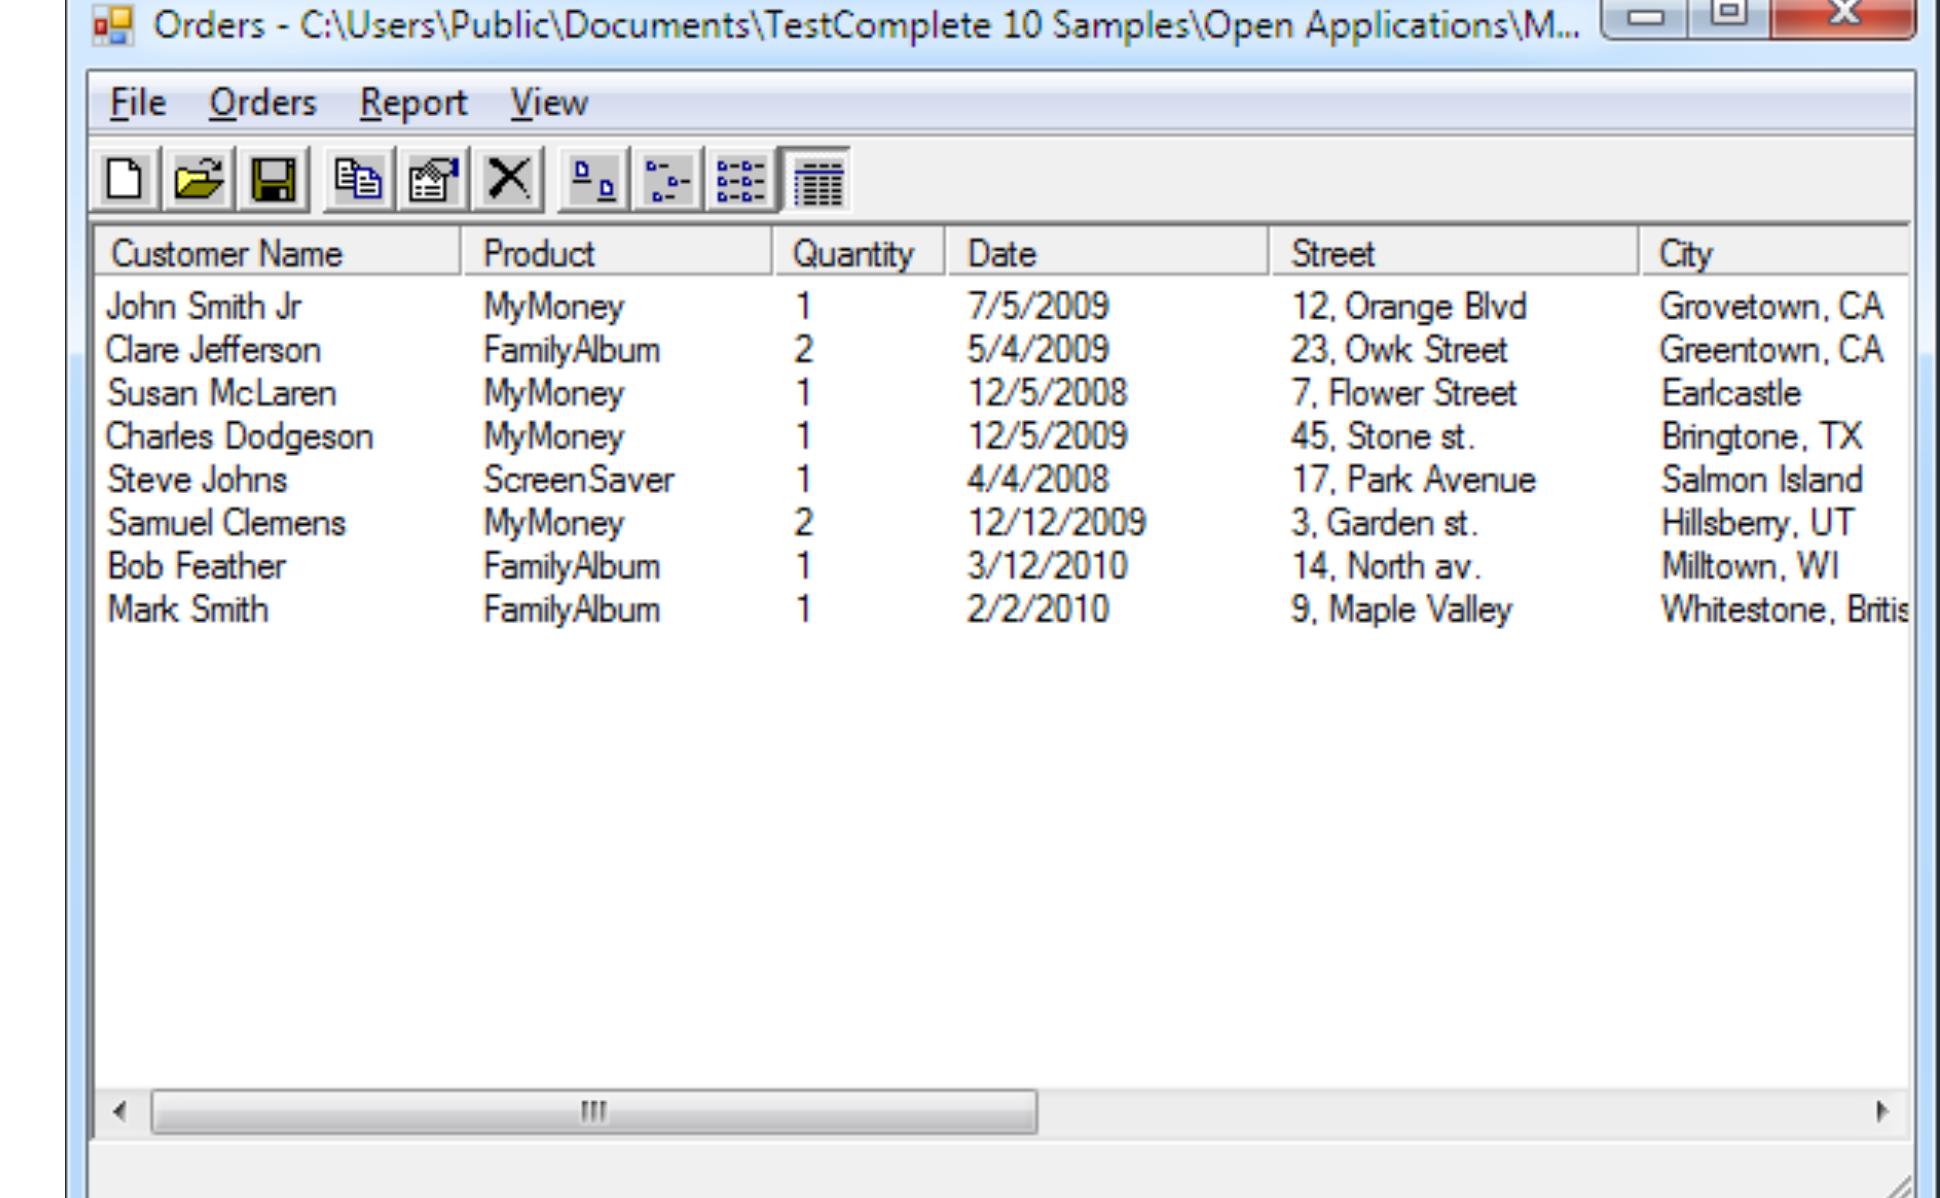Select the Susan McLaren order row
The height and width of the screenshot is (1198, 1940).
coord(221,394)
